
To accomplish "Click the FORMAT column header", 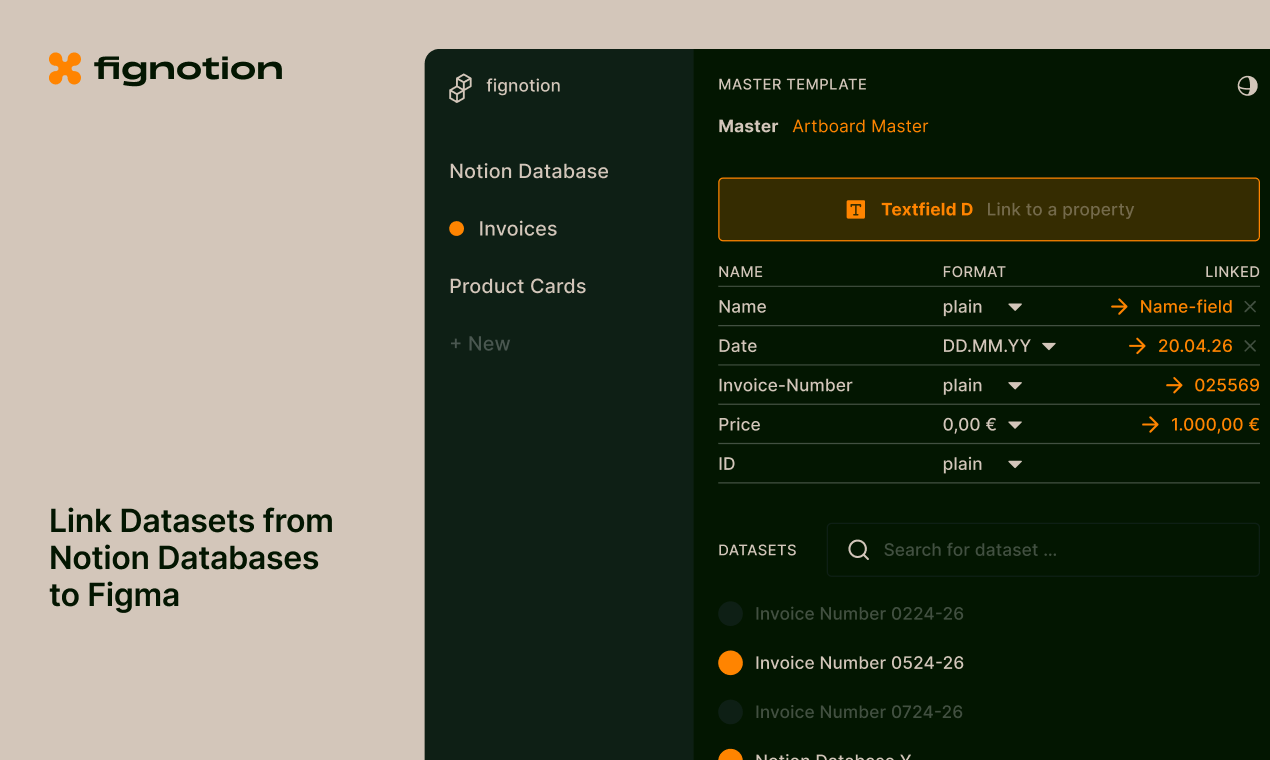I will [974, 272].
